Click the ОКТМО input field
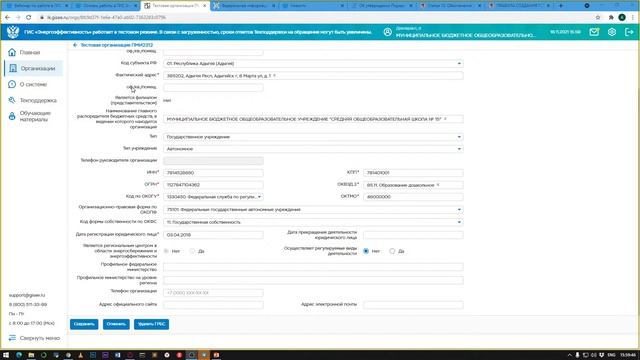This screenshot has height=360, width=640. [x=413, y=197]
